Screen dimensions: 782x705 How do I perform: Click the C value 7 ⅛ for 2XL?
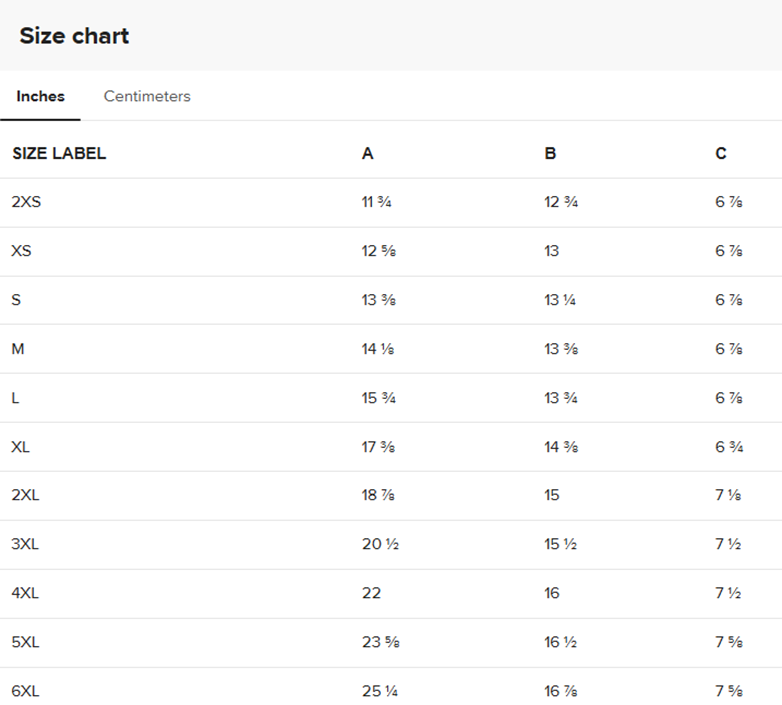[x=728, y=496]
